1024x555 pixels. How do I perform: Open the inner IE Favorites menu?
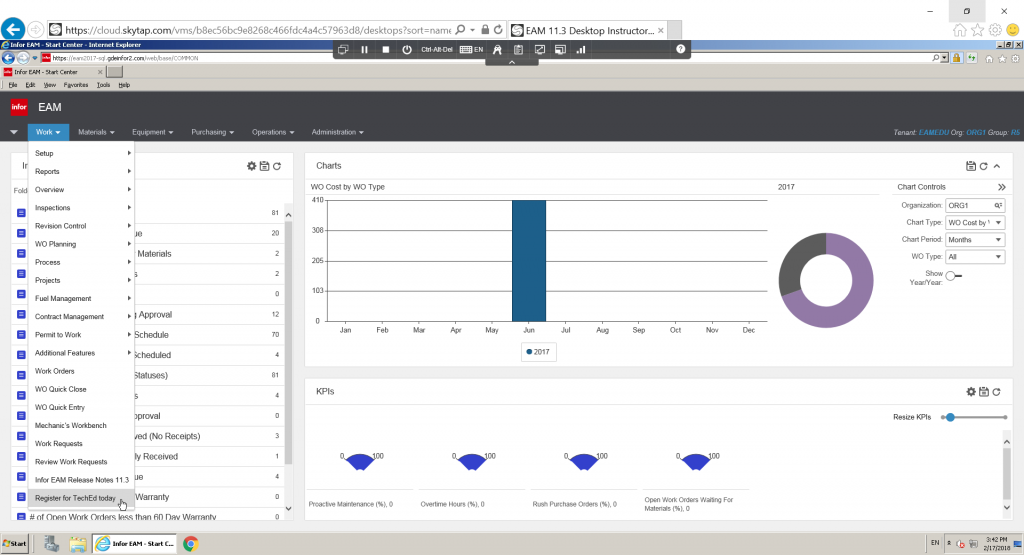pos(76,85)
